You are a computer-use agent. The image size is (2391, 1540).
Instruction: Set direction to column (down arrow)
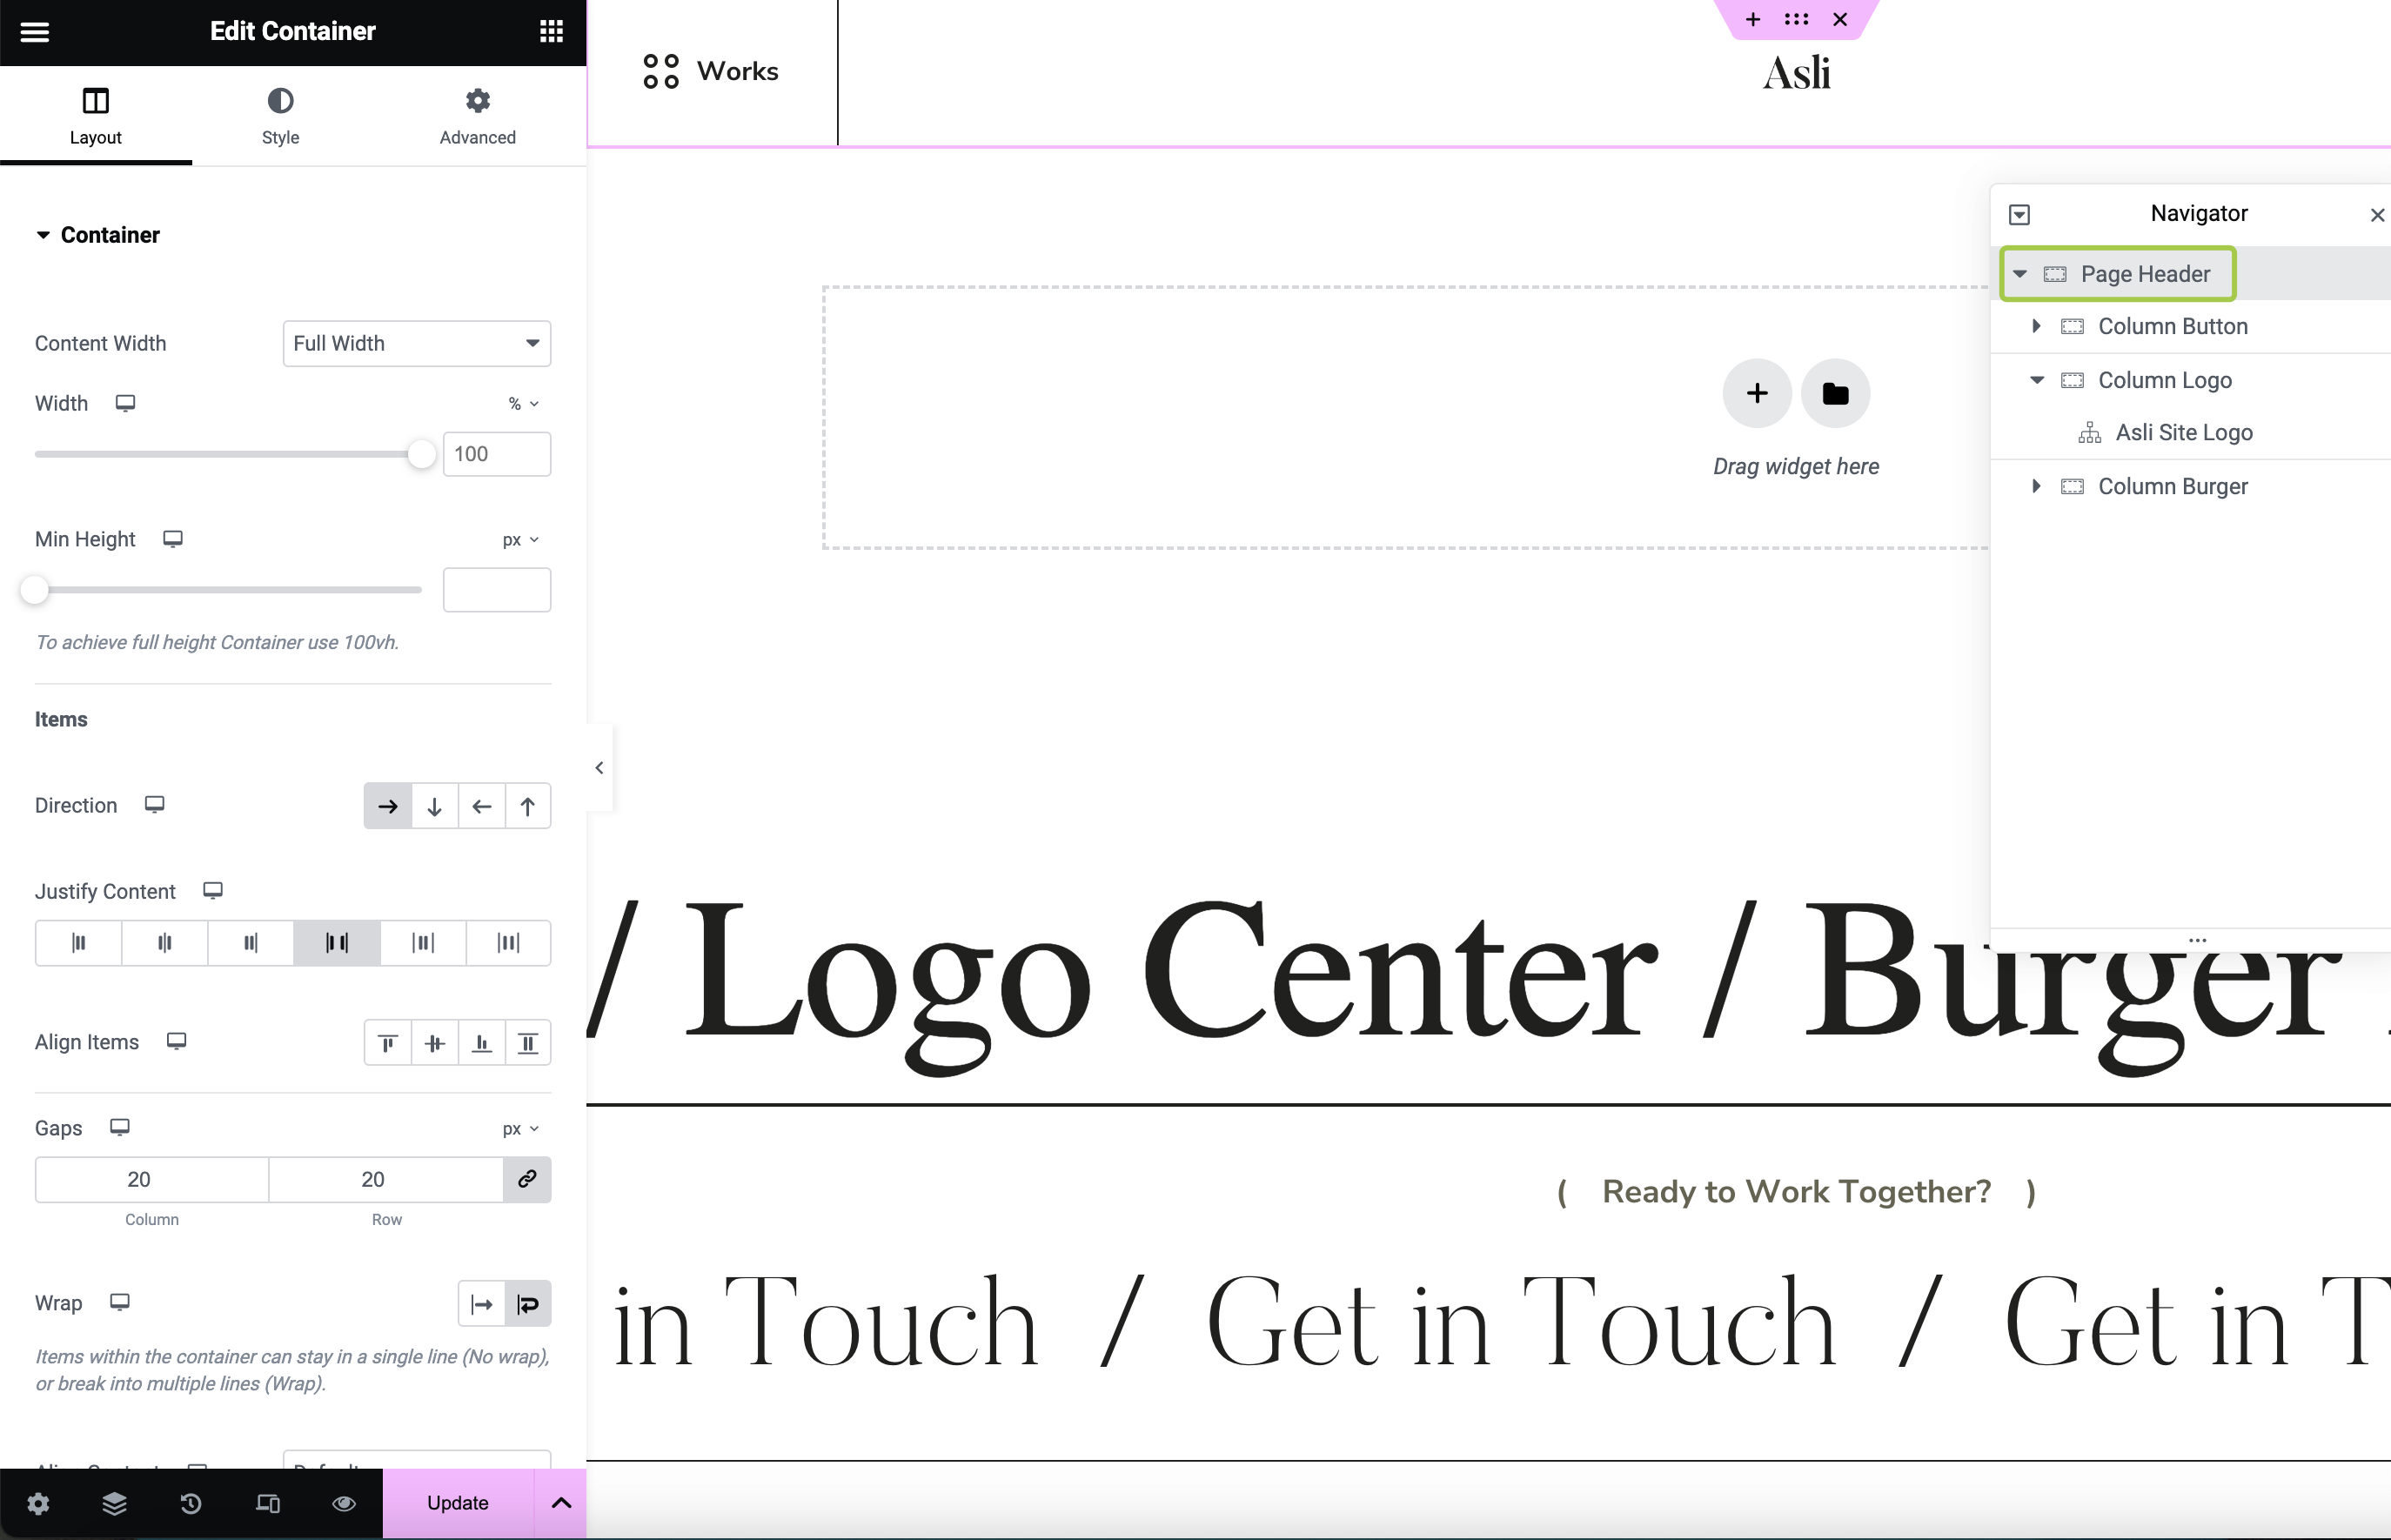point(434,806)
